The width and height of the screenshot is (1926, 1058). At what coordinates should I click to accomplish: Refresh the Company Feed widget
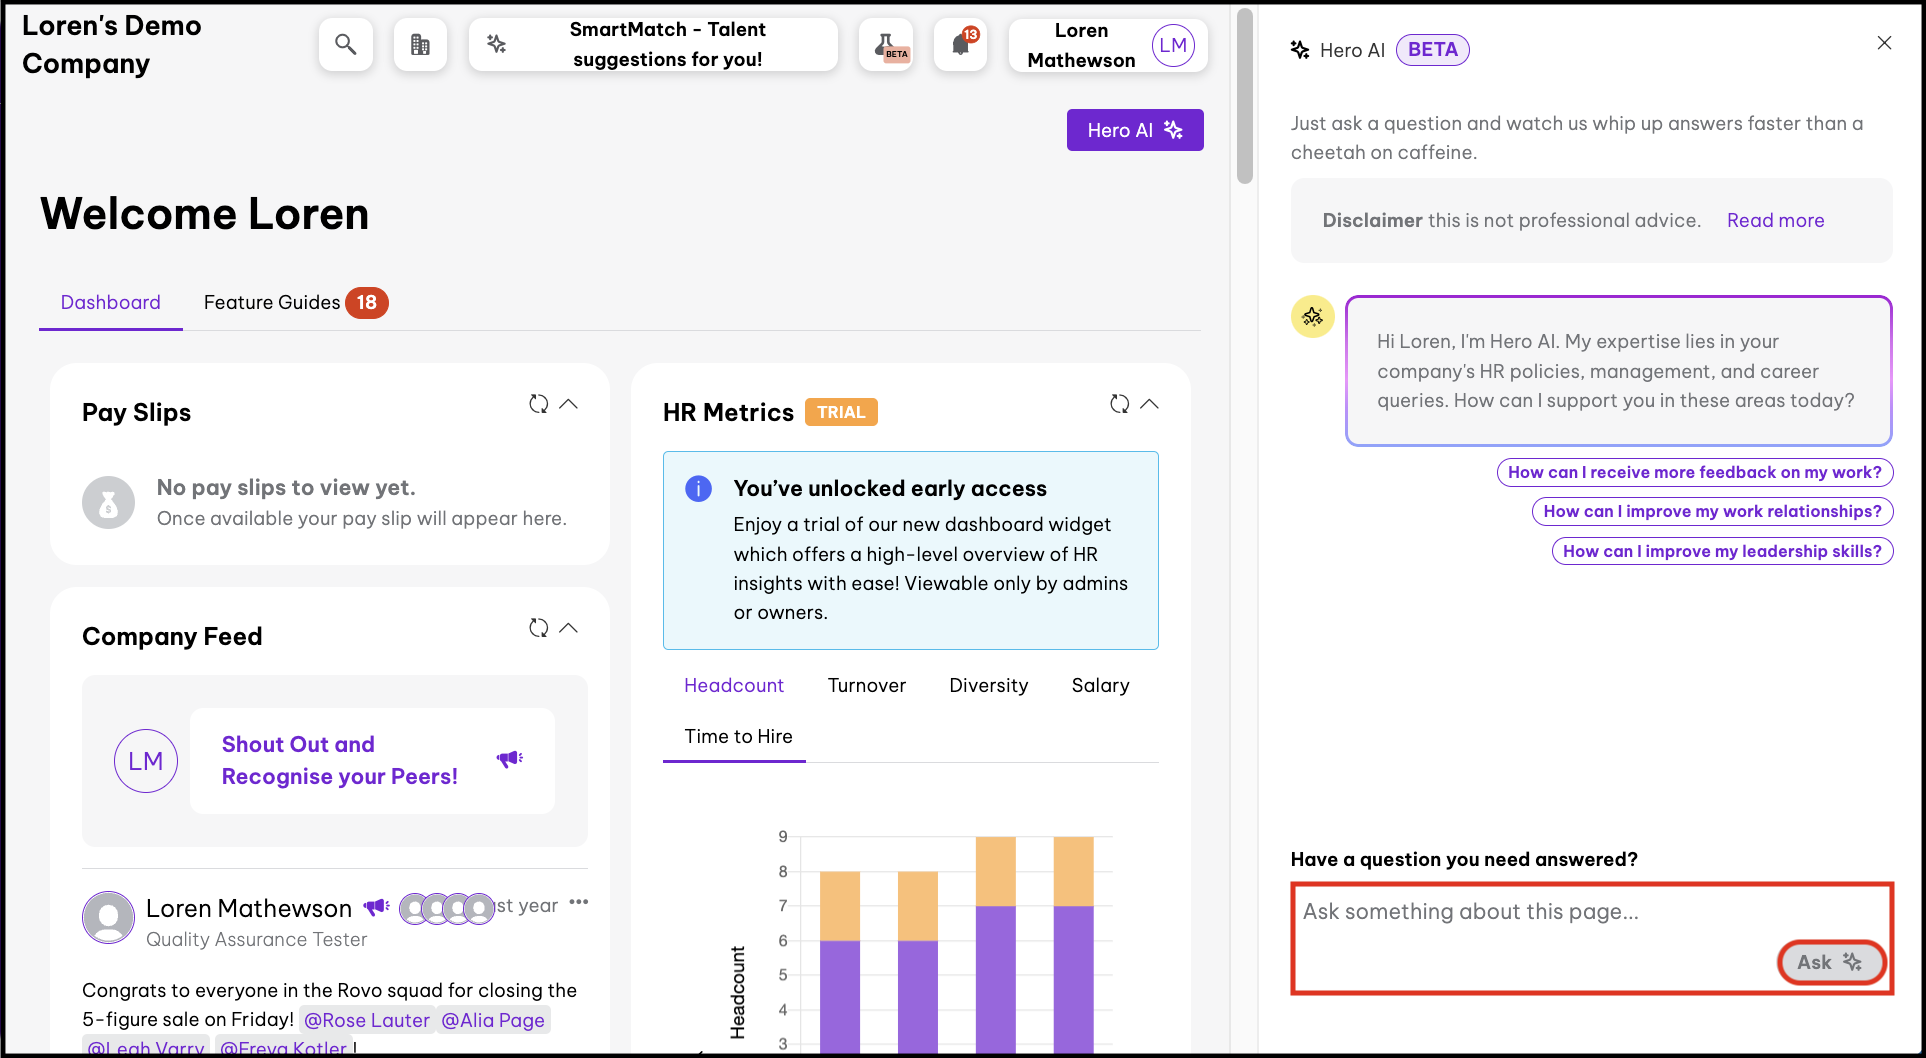point(538,628)
